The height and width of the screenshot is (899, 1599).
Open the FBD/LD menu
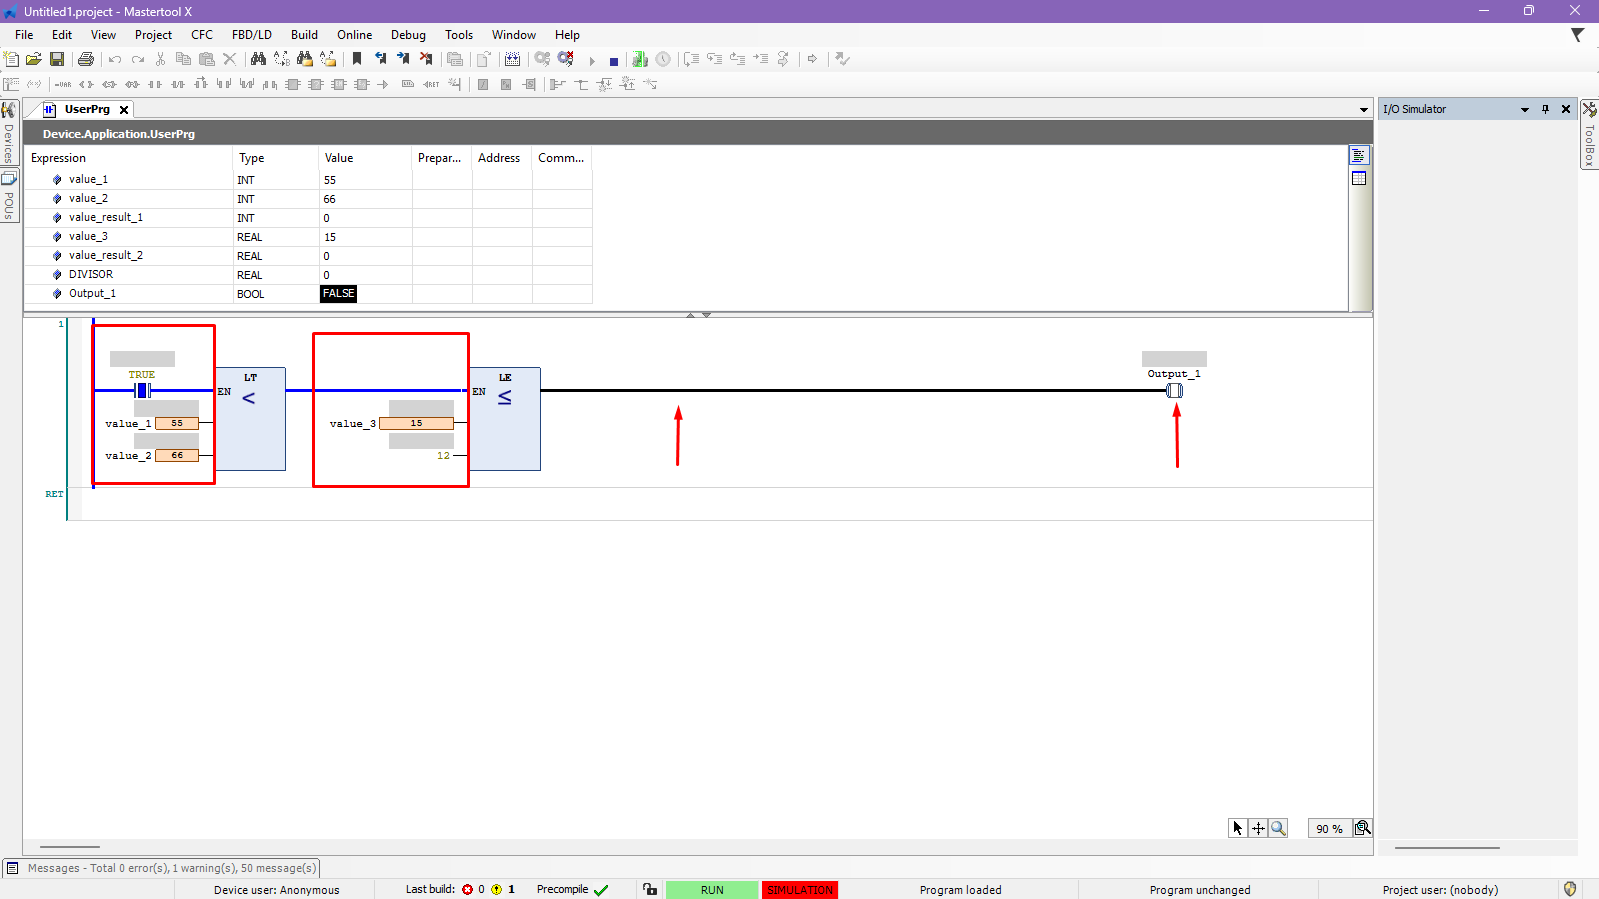tap(251, 35)
